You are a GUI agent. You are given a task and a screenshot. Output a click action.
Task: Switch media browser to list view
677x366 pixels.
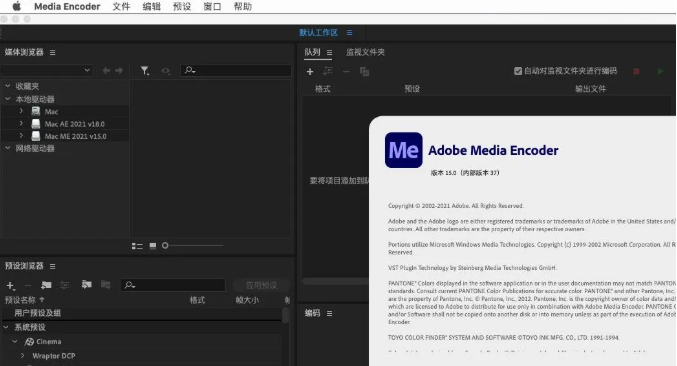point(137,246)
